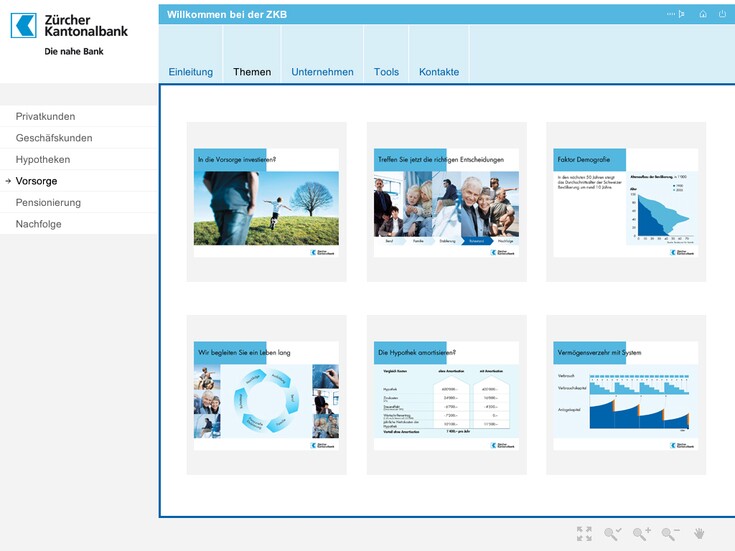Image resolution: width=735 pixels, height=551 pixels.
Task: Click the Zürcher Kantonalbank logo
Action: (x=69, y=25)
